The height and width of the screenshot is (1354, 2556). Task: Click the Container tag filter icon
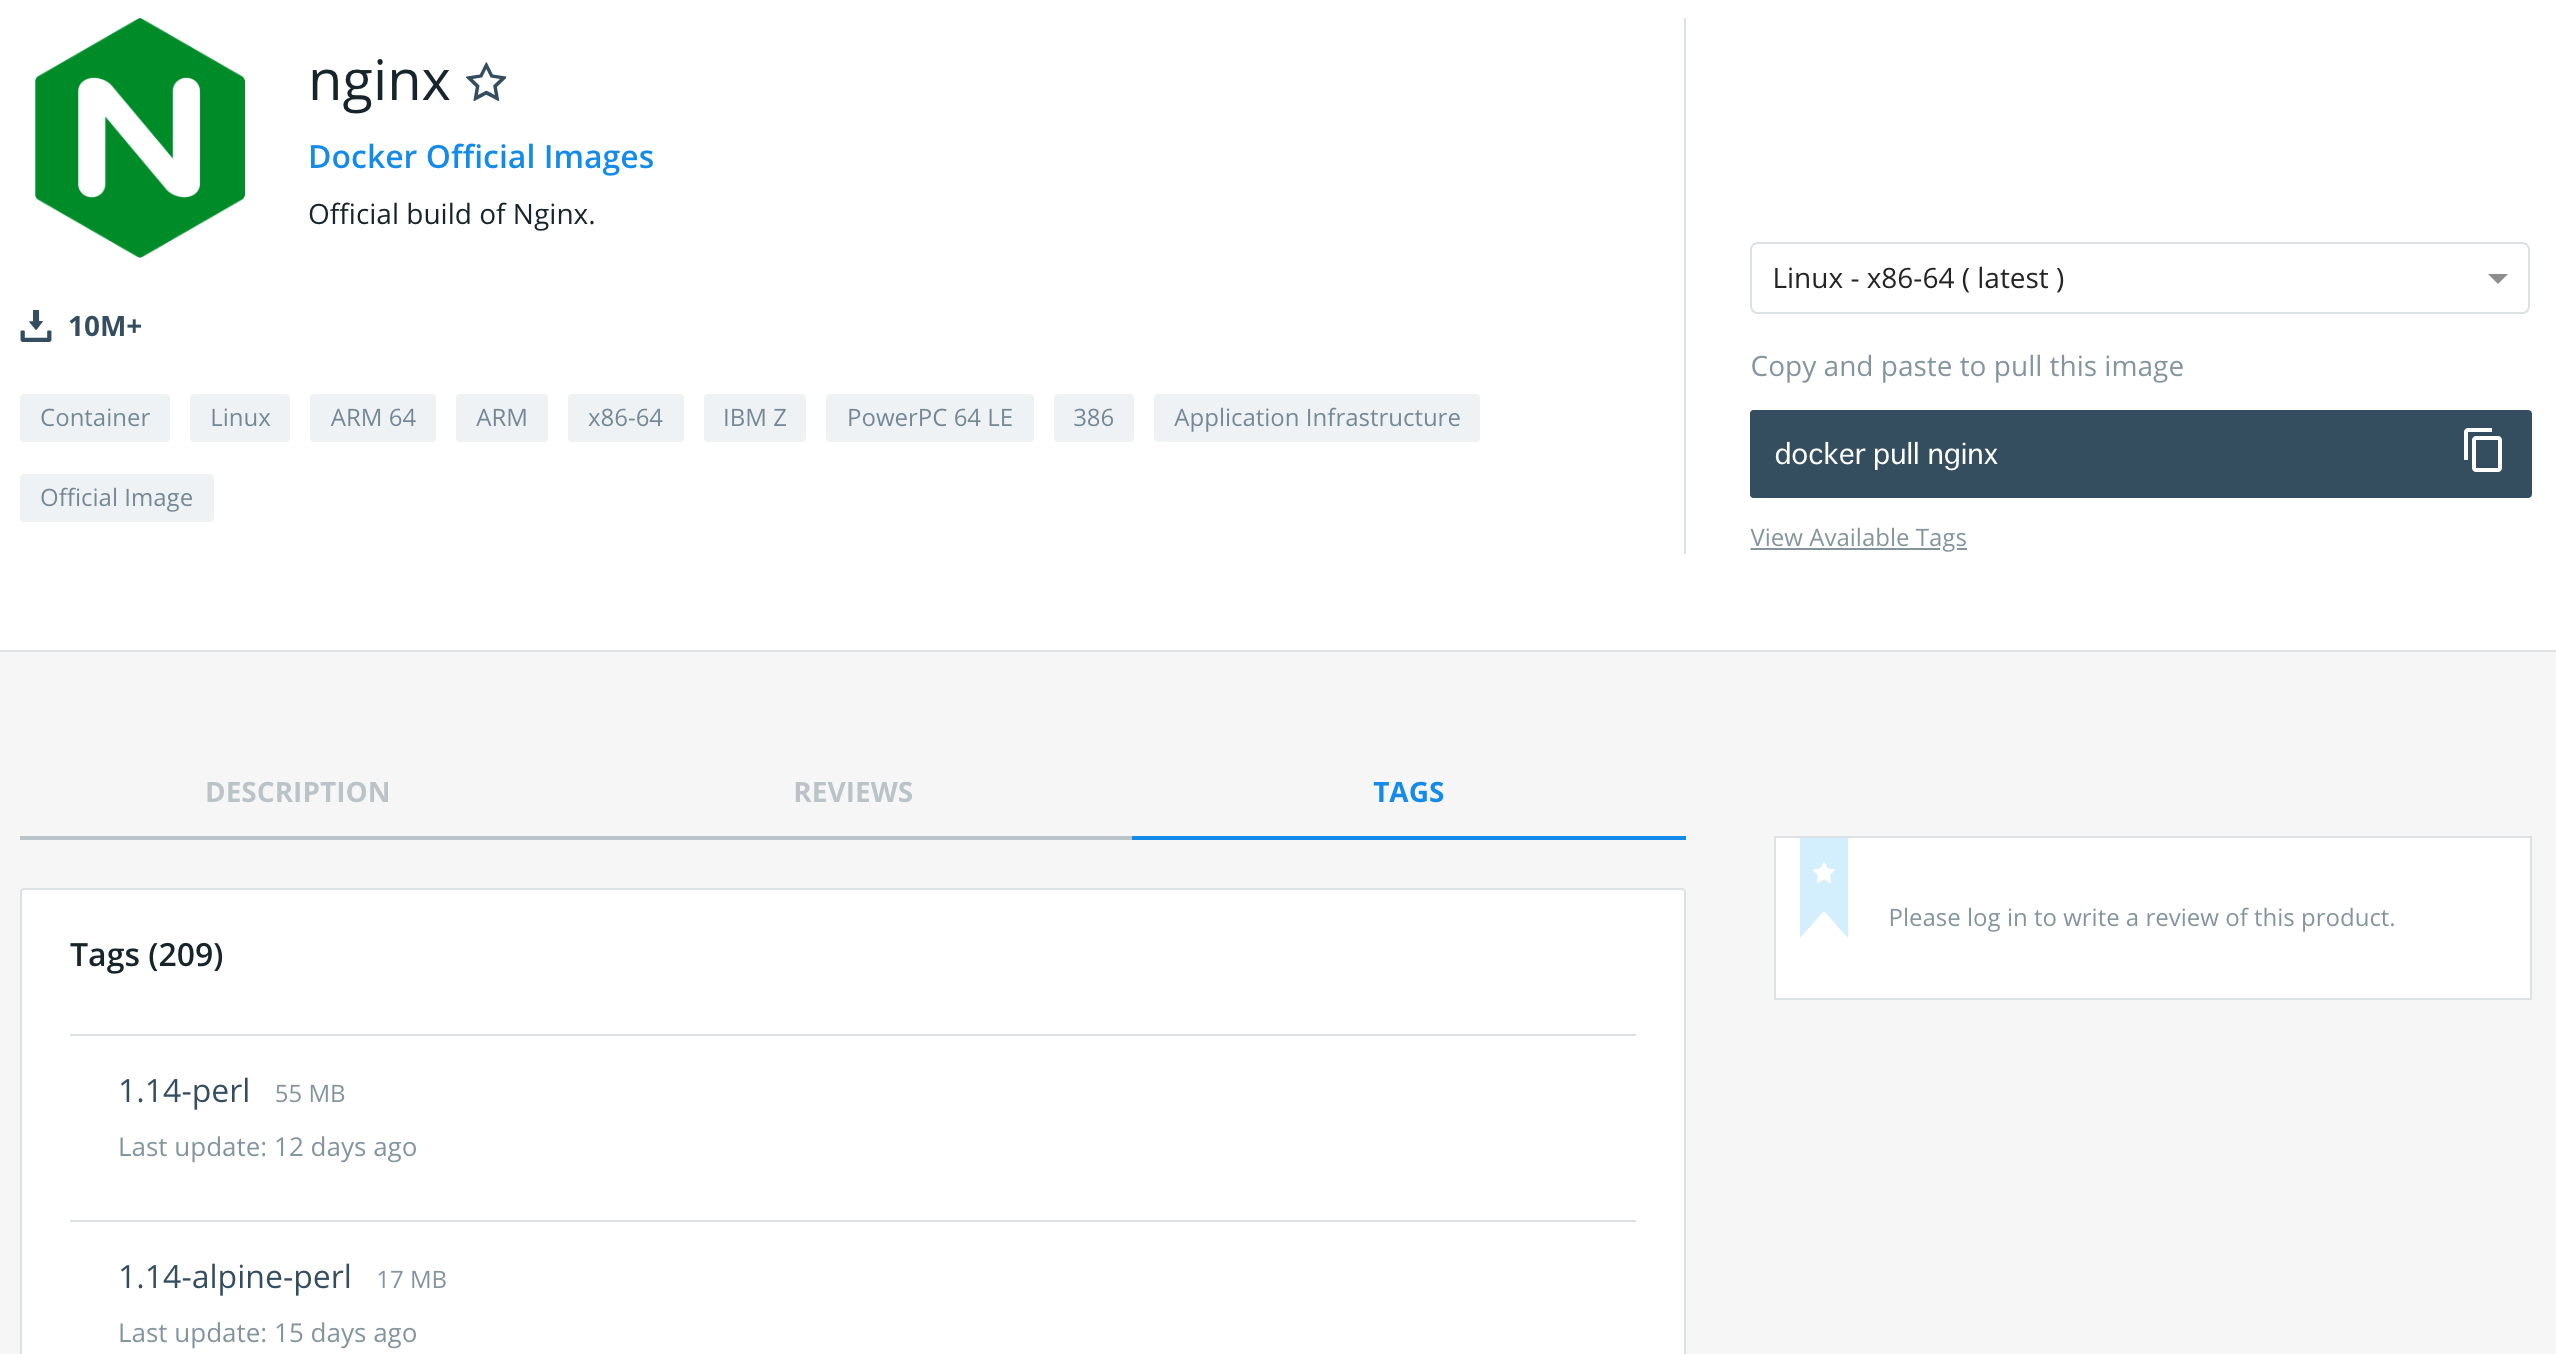[x=93, y=416]
